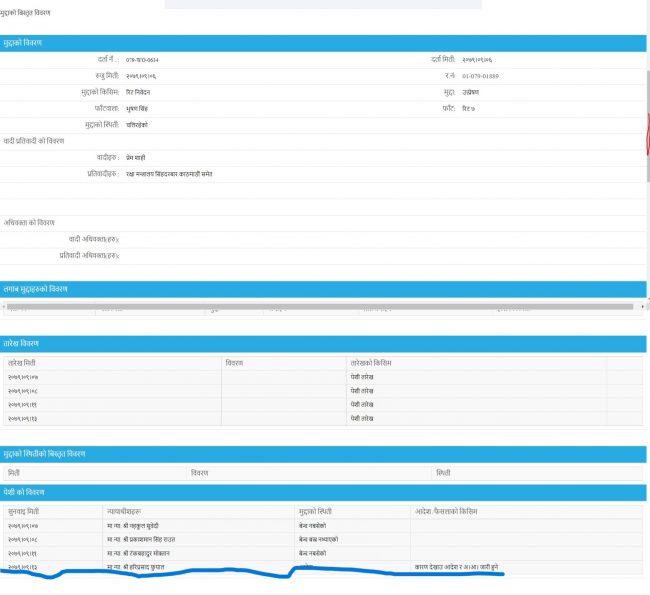The width and height of the screenshot is (650, 595).
Task: Click the आदेश /फैसलाको किसिम column header
Action: pos(446,511)
